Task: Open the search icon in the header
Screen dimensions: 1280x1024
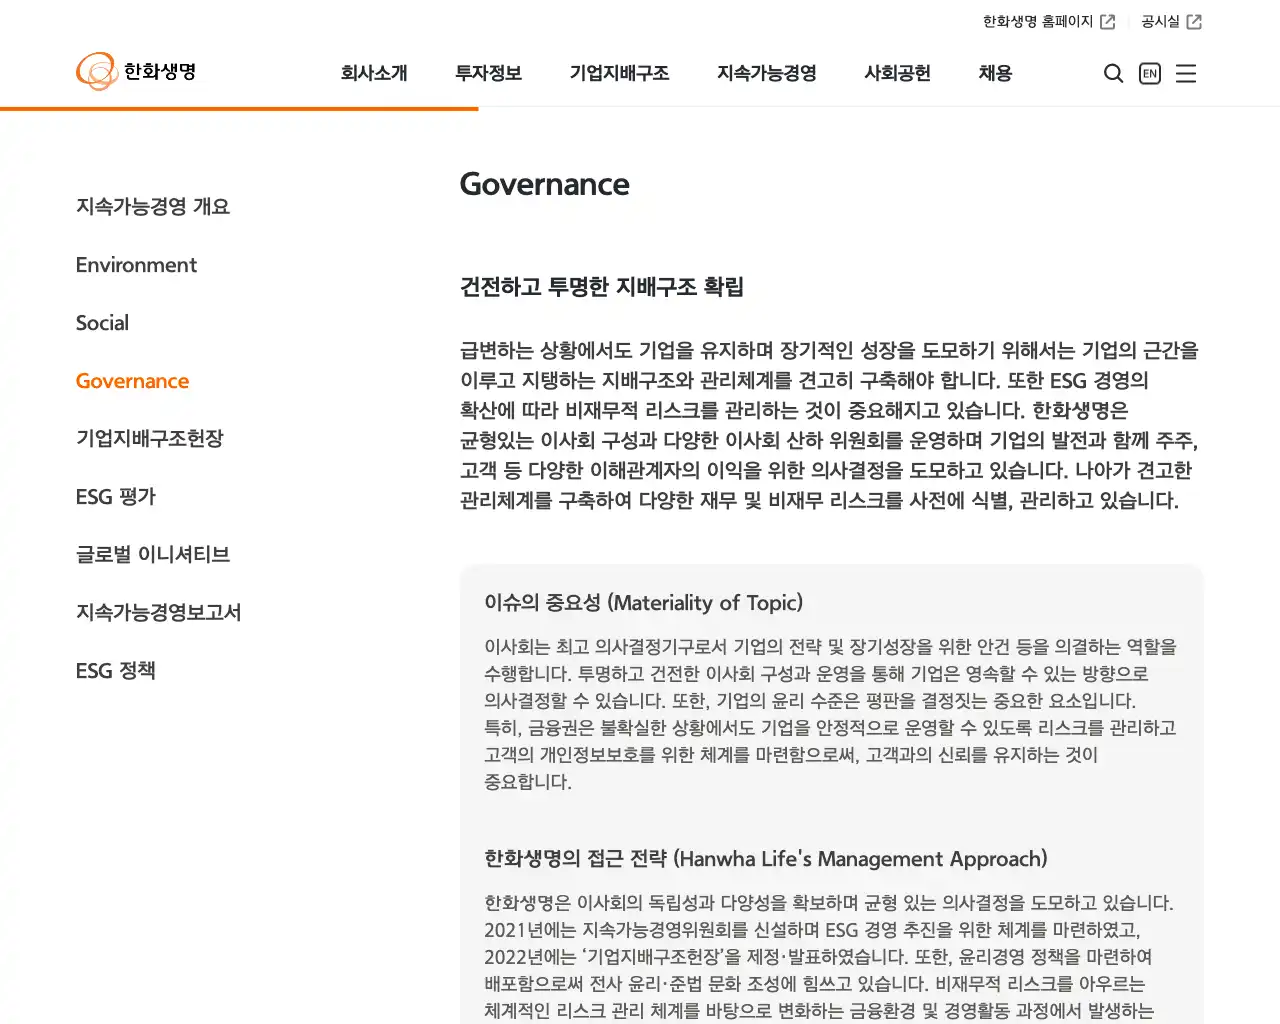Action: coord(1113,73)
